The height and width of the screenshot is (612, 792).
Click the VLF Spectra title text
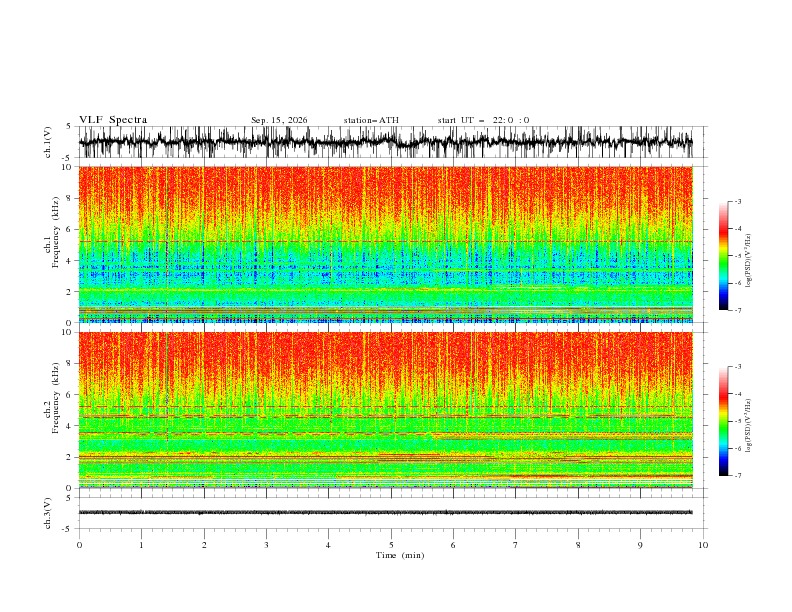(x=113, y=120)
